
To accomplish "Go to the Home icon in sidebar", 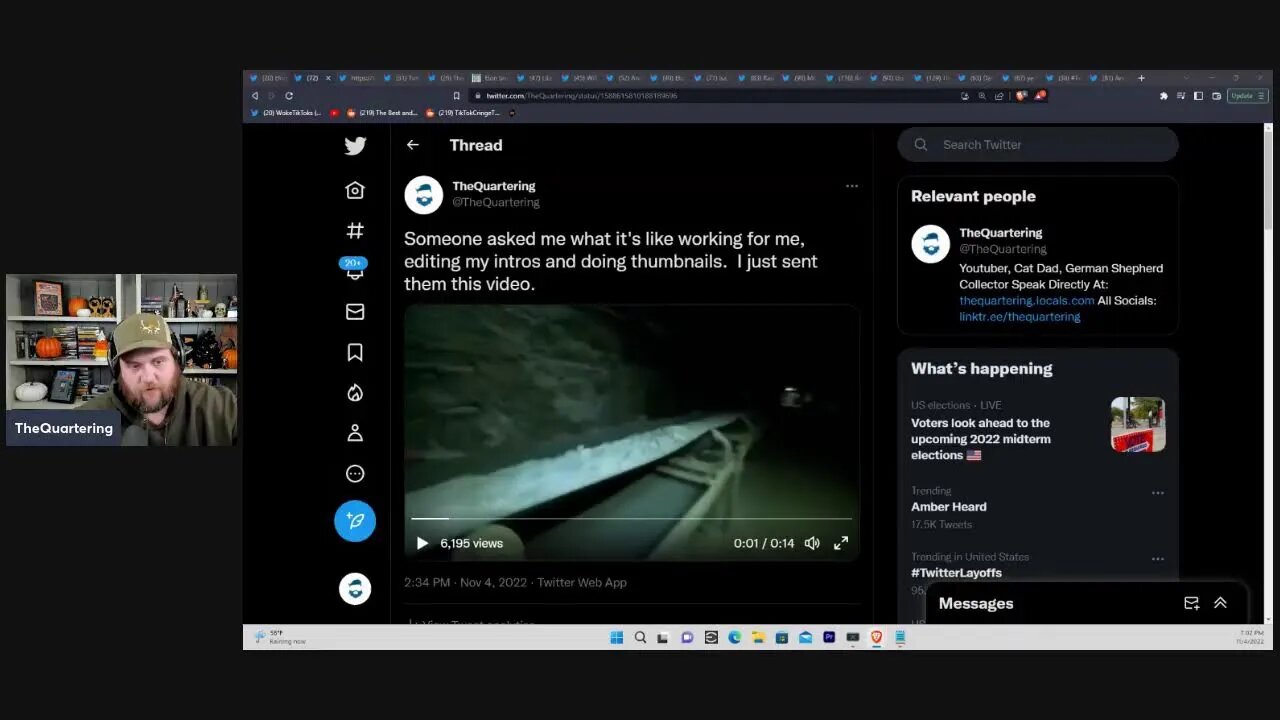I will 355,190.
